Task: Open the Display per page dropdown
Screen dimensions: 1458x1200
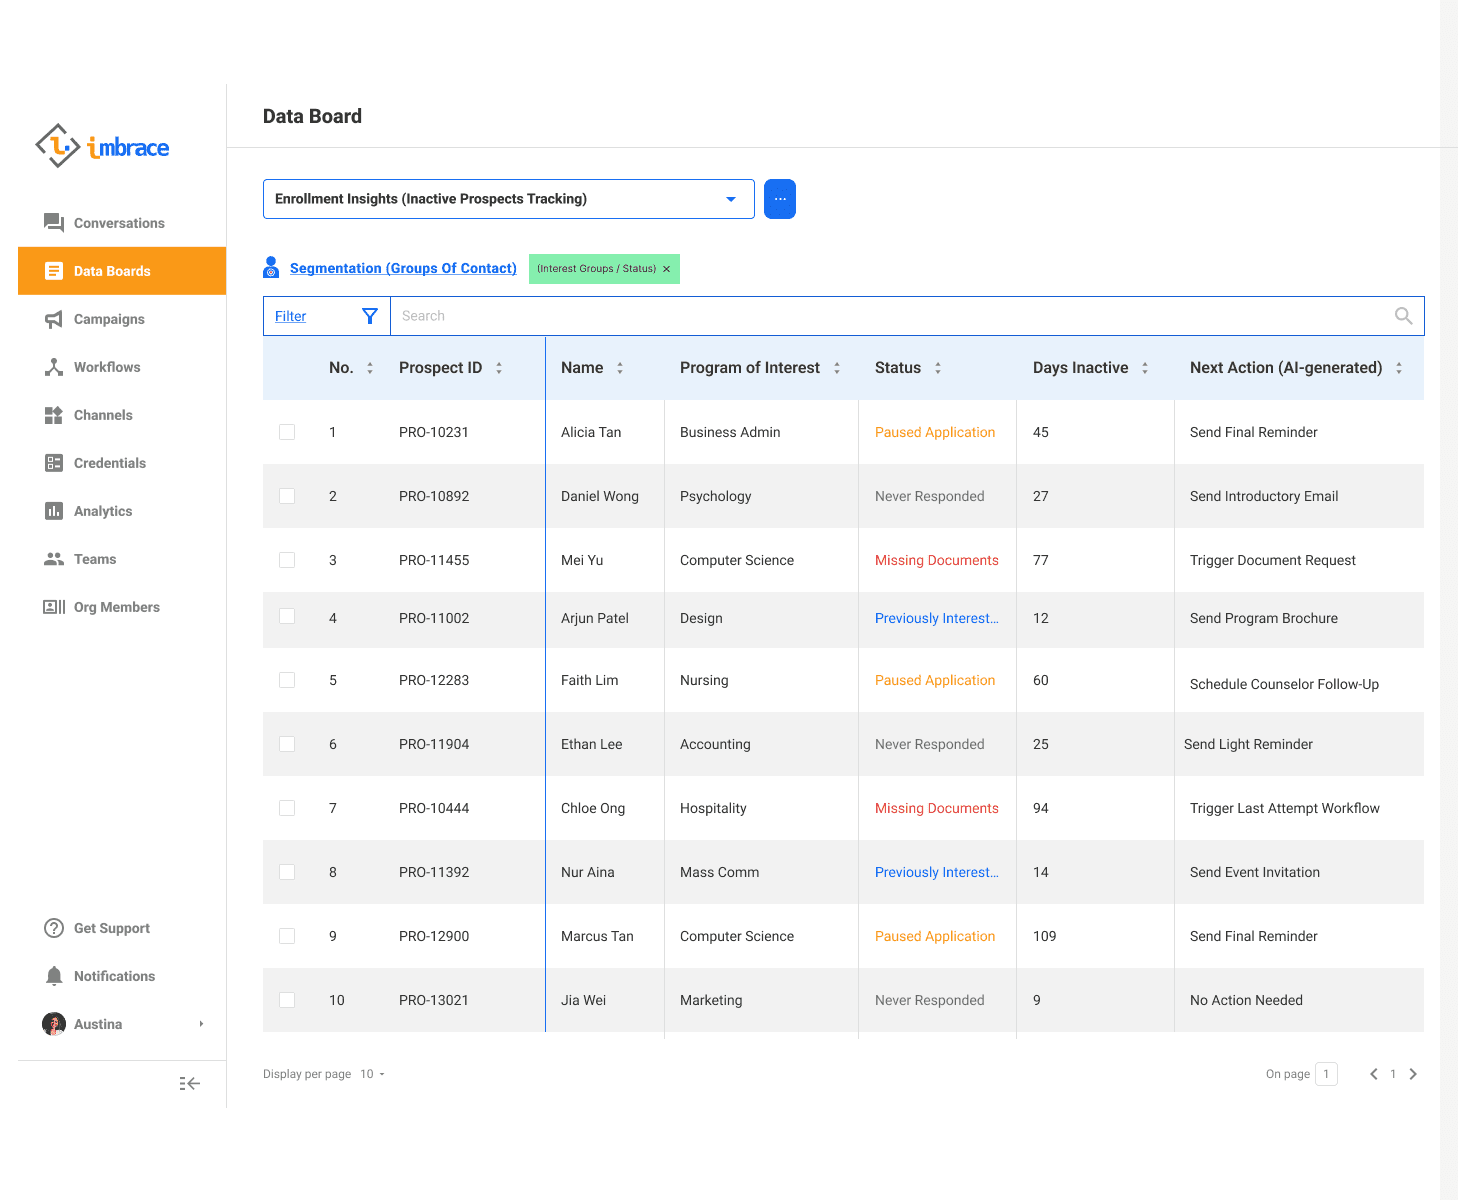Action: [x=373, y=1074]
